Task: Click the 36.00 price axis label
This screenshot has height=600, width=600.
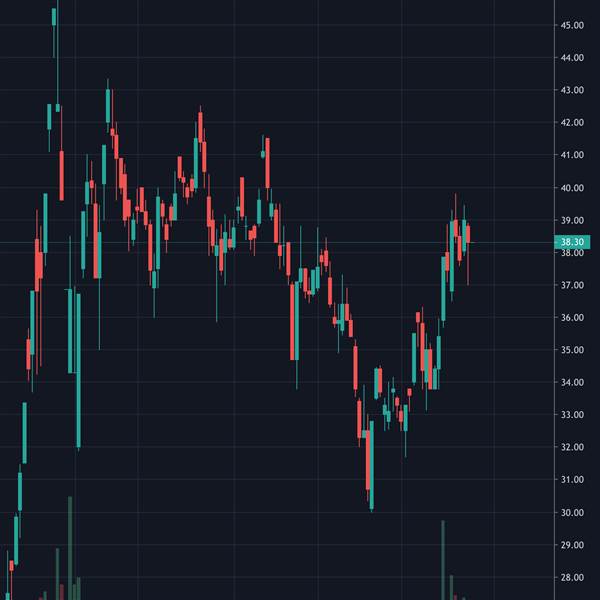Action: (x=572, y=318)
